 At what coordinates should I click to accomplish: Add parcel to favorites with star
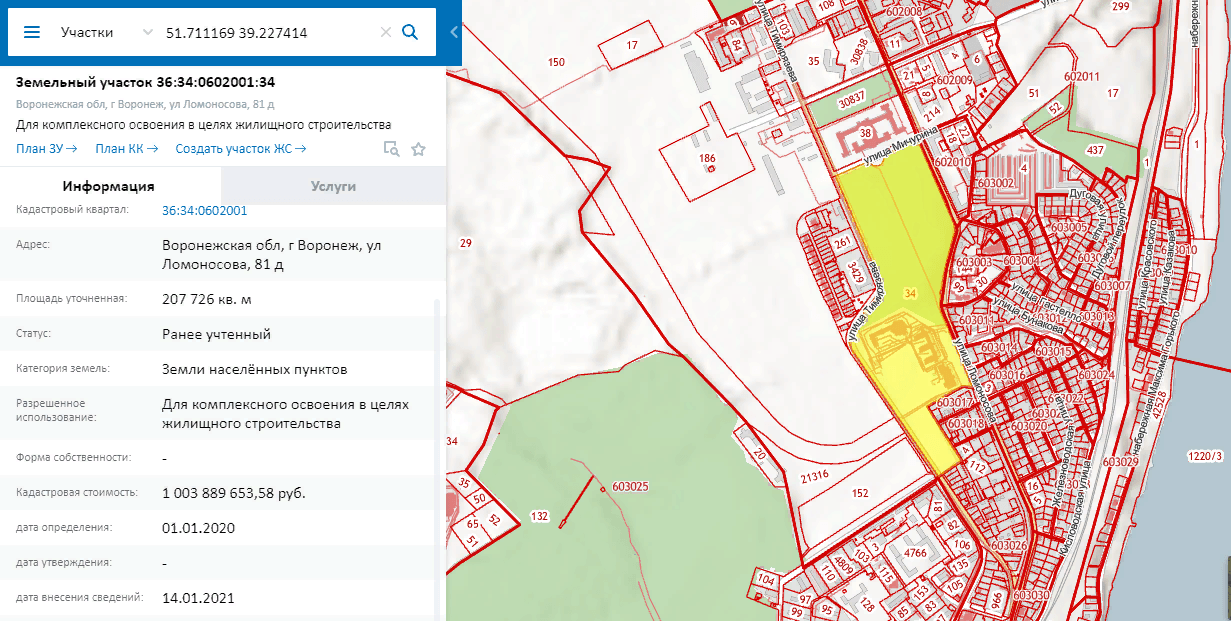(418, 149)
